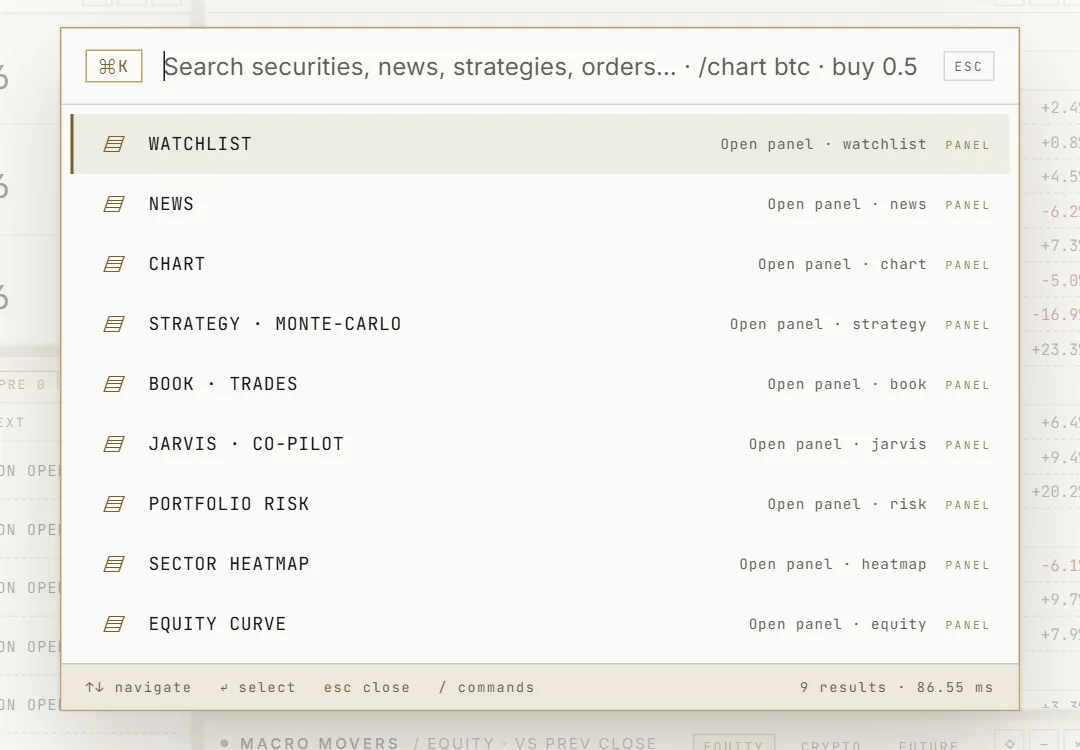Click 'Open panel · heatmap' description

point(833,565)
